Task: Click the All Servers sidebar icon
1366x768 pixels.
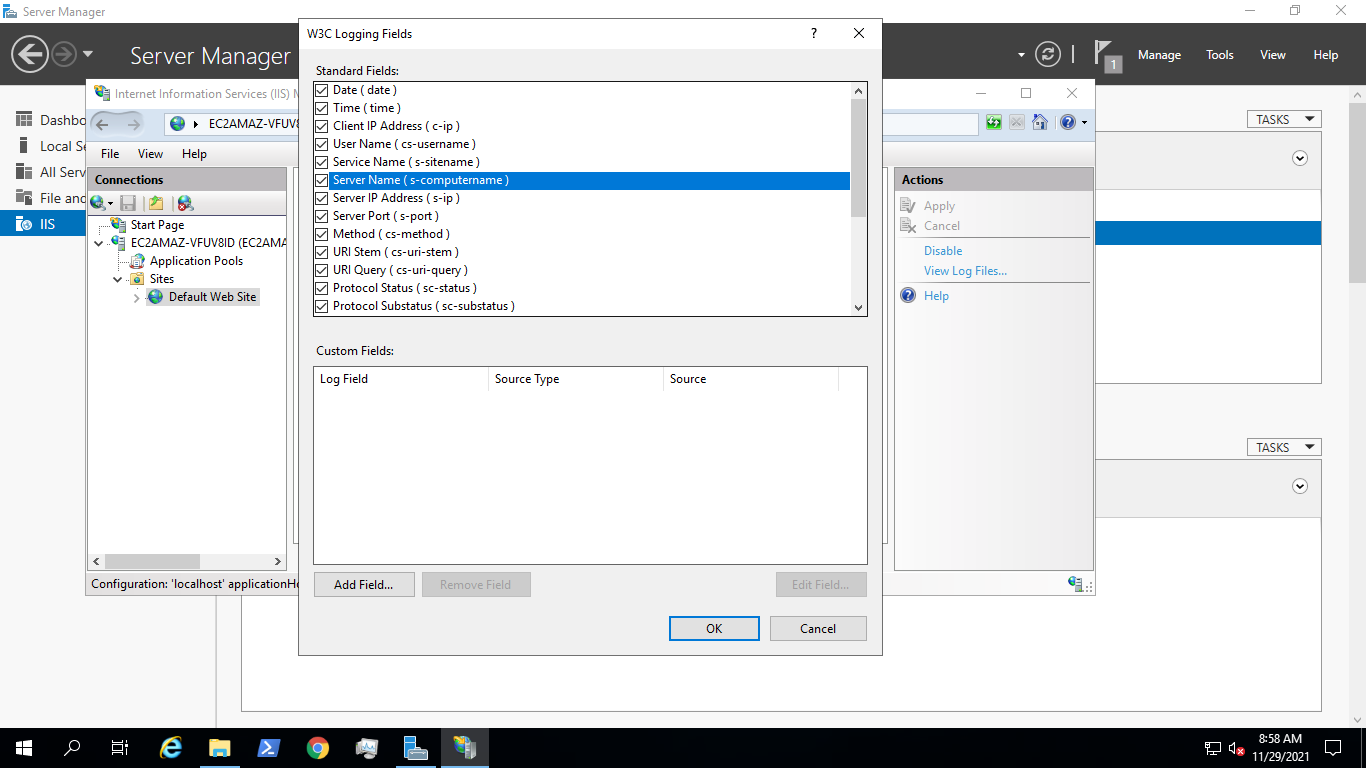Action: pyautogui.click(x=24, y=172)
